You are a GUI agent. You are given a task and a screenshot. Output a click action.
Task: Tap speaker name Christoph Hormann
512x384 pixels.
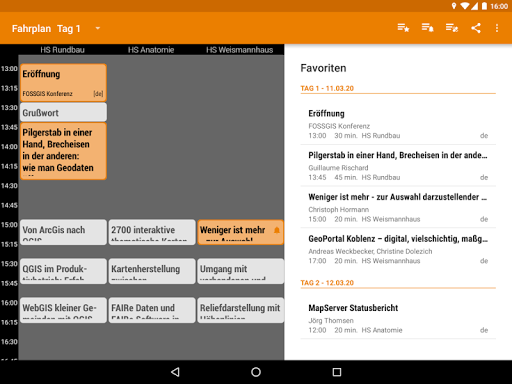point(339,209)
